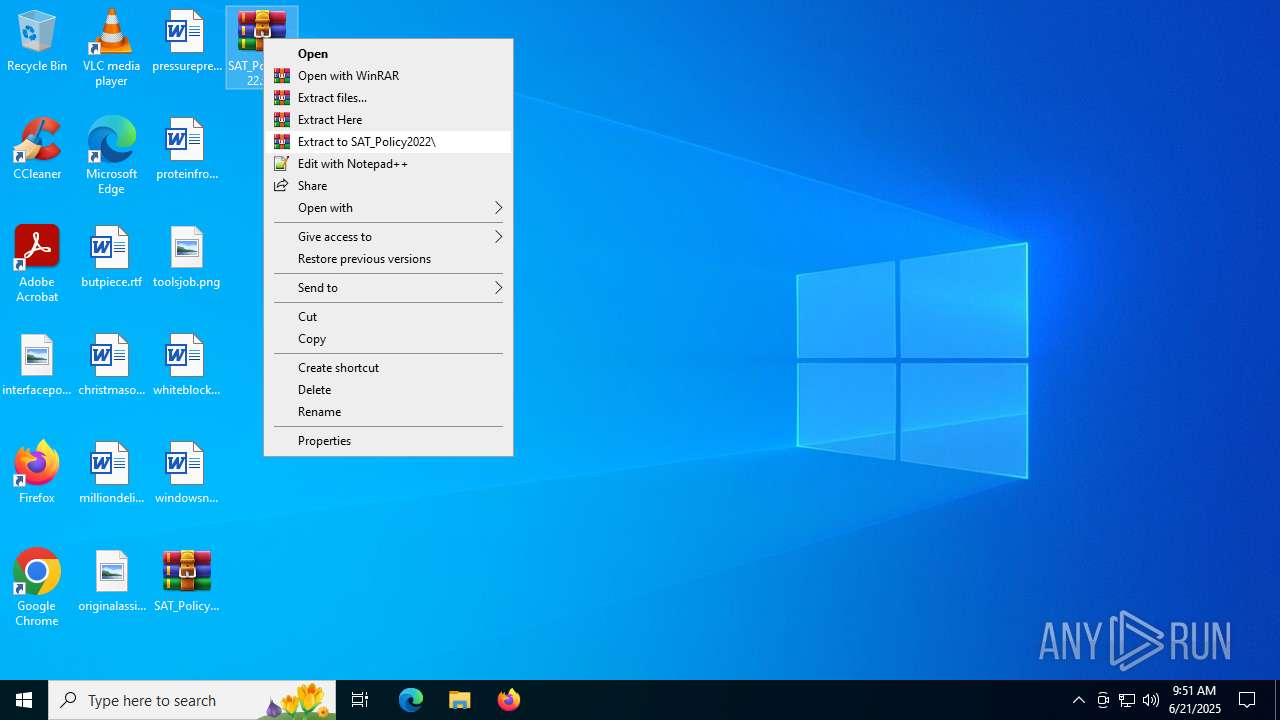Select the pressurepre... Word document icon
The image size is (1280, 720).
point(186,42)
